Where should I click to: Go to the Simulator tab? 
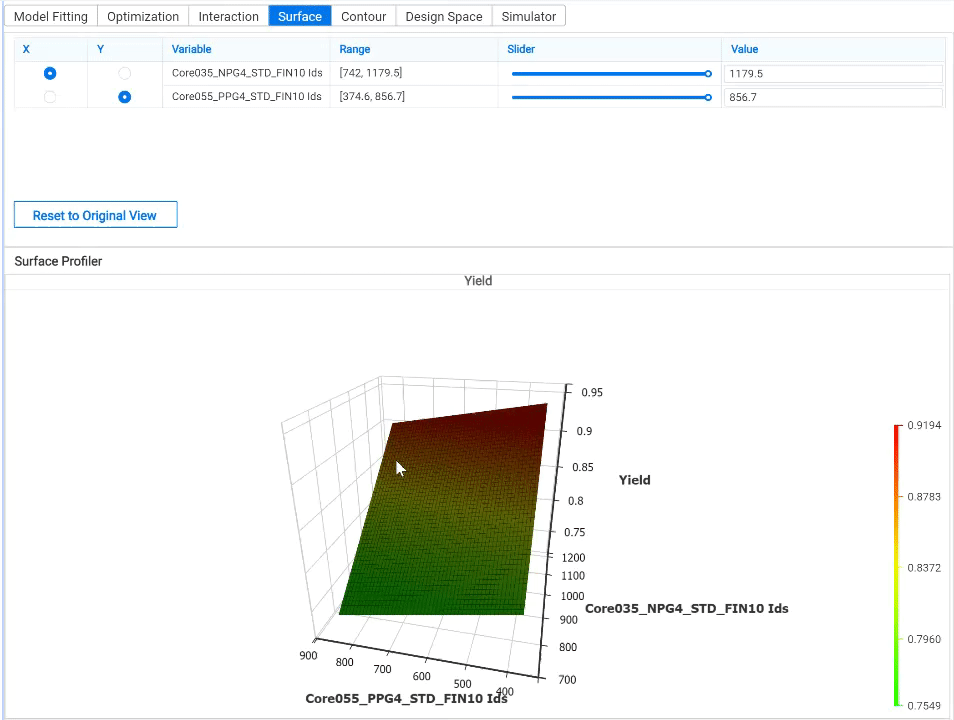pos(529,16)
